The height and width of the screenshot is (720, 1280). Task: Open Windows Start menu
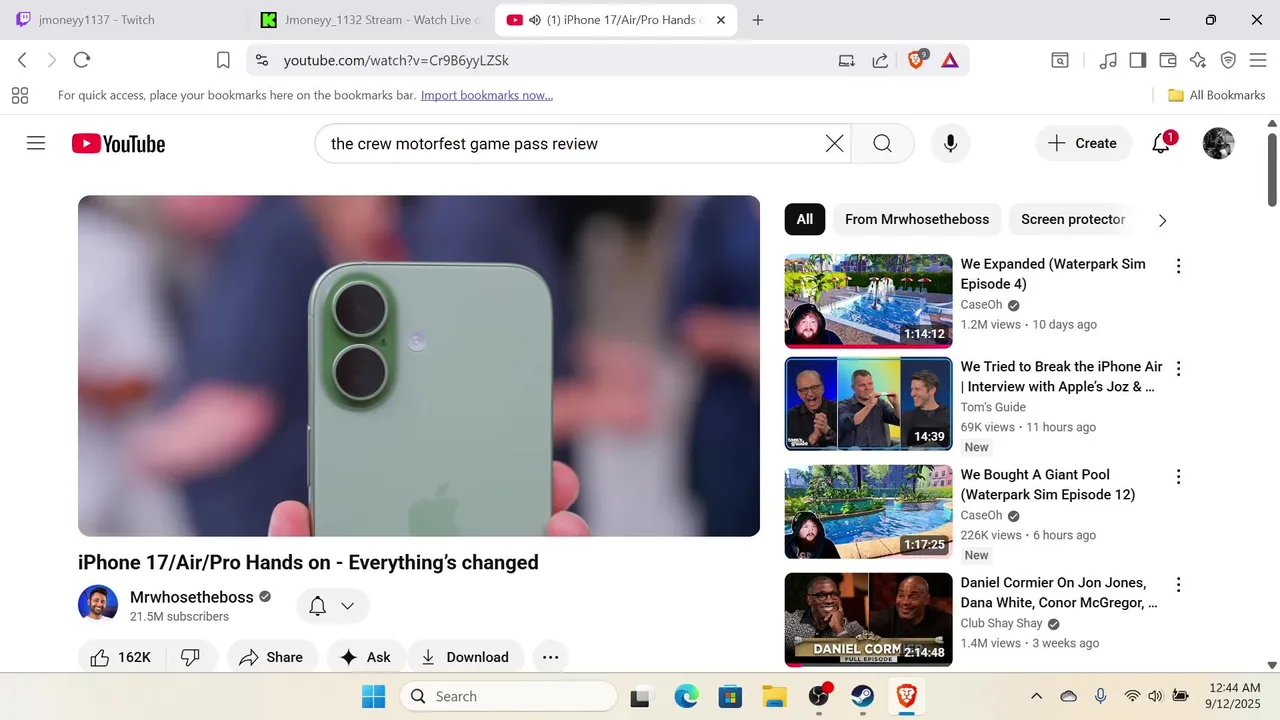coord(373,696)
